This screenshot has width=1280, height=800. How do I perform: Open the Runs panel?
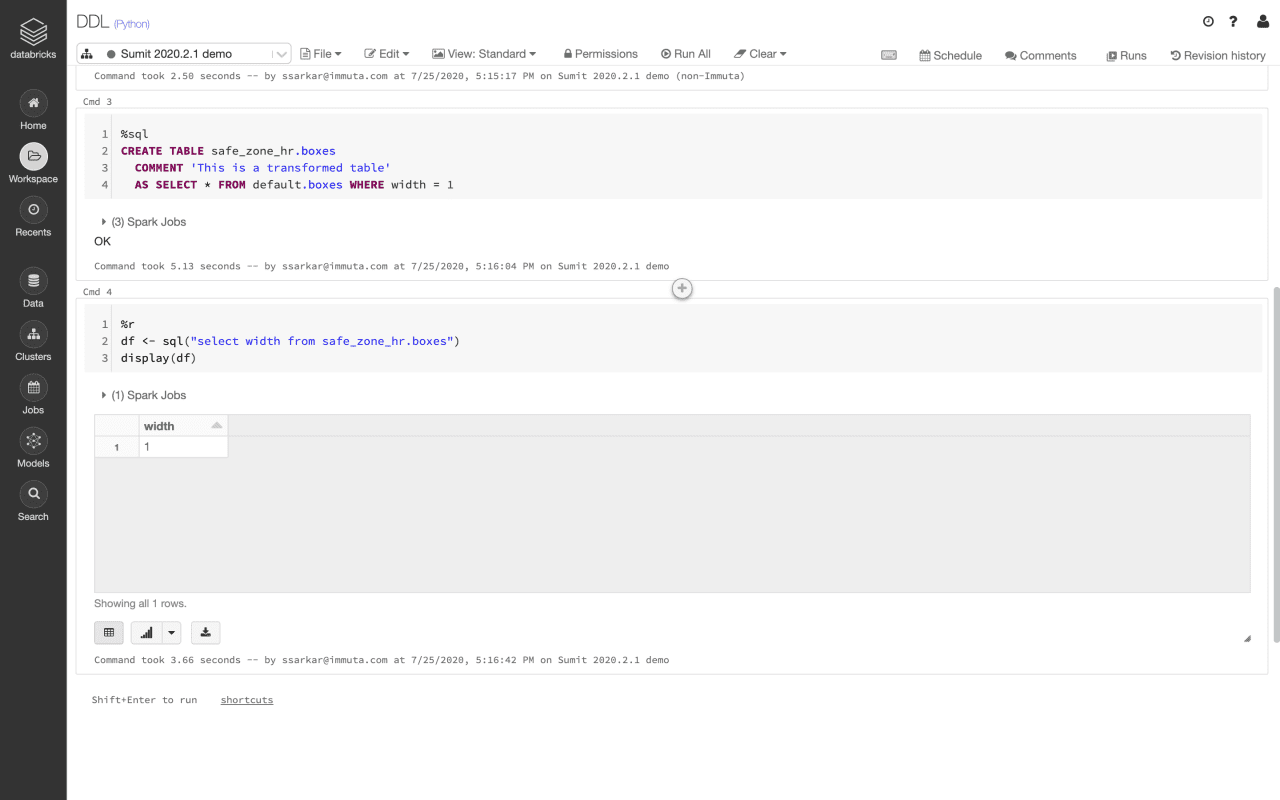coord(1126,55)
